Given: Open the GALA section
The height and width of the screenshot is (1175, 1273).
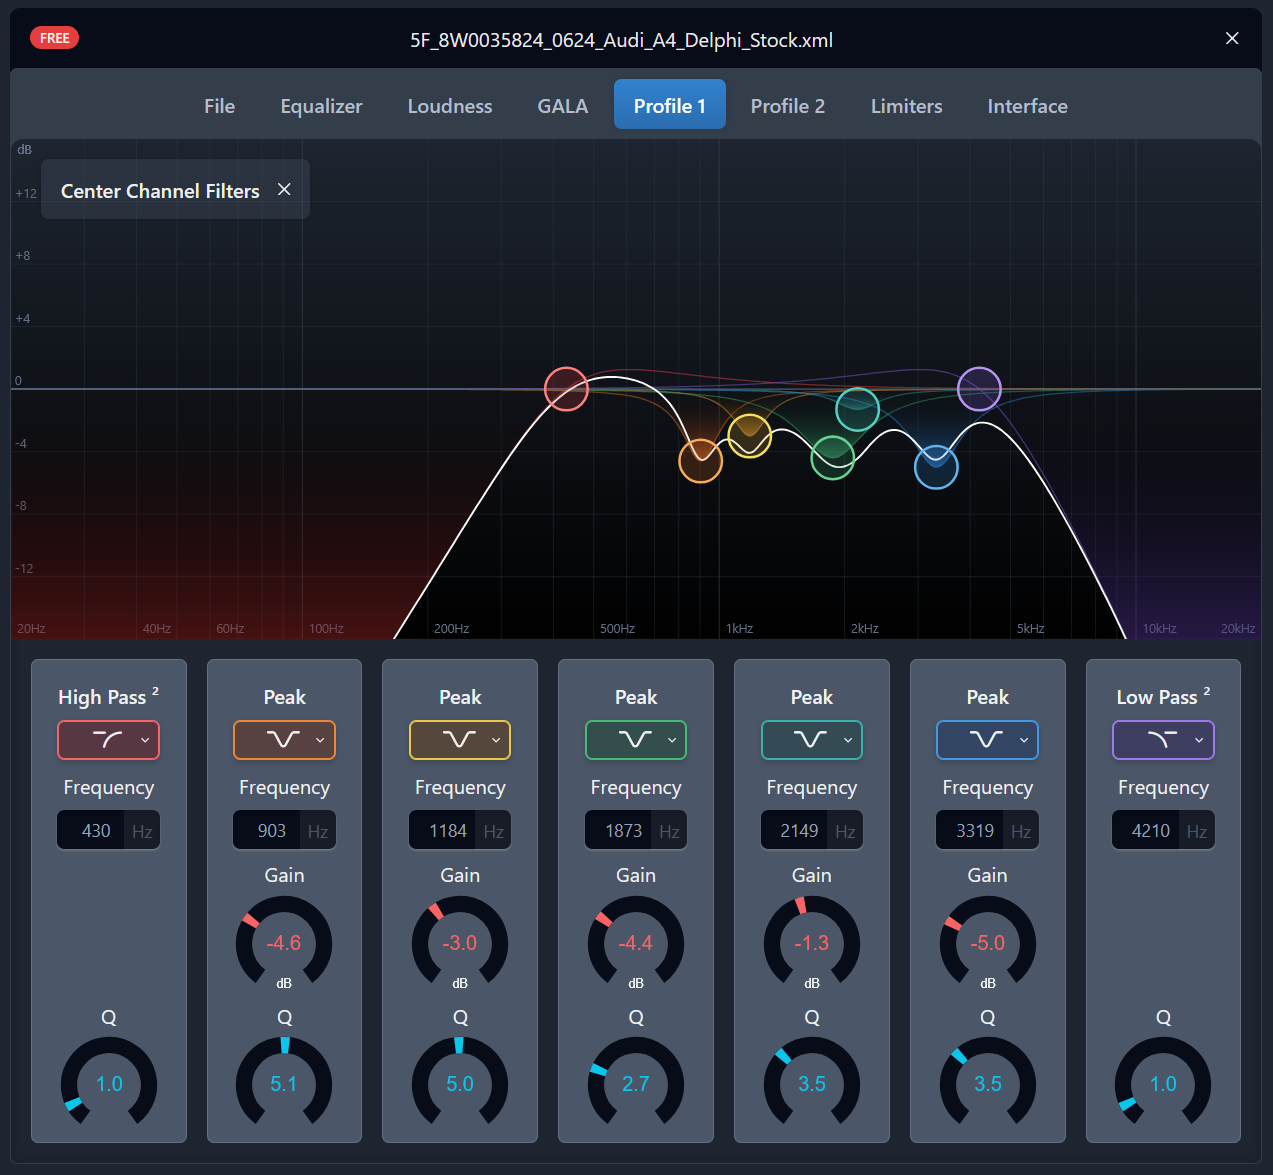Looking at the screenshot, I should click(x=562, y=105).
